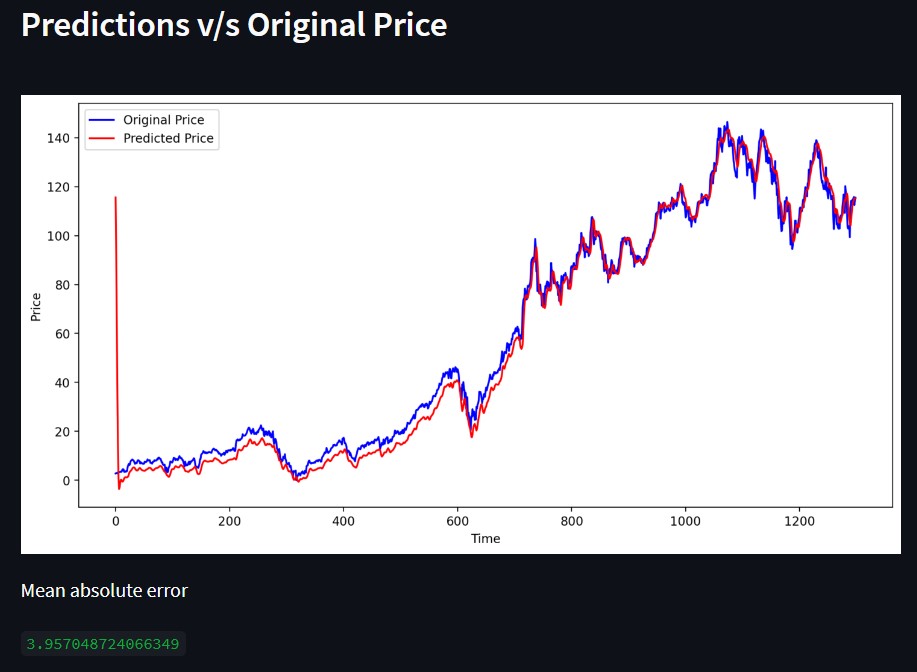Click the Original Price legend label
Screen dimensions: 917x672
coord(164,120)
